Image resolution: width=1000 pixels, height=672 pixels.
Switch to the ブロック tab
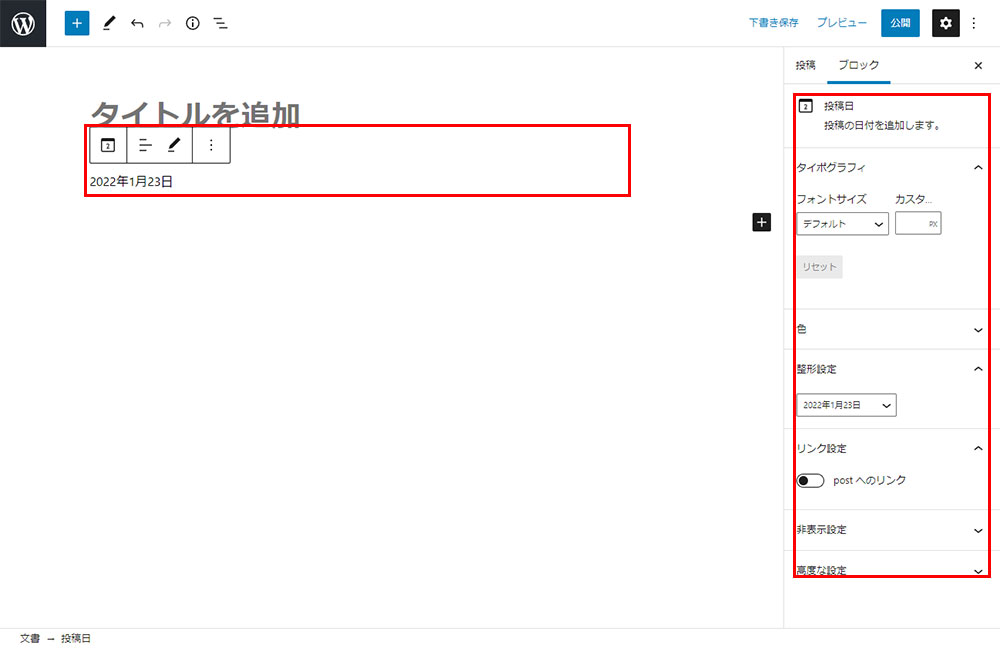point(859,65)
